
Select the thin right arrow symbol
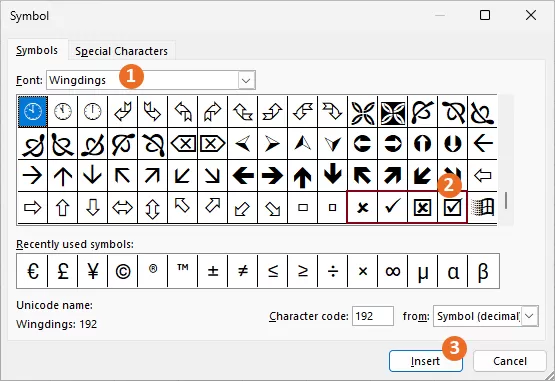(x=33, y=175)
